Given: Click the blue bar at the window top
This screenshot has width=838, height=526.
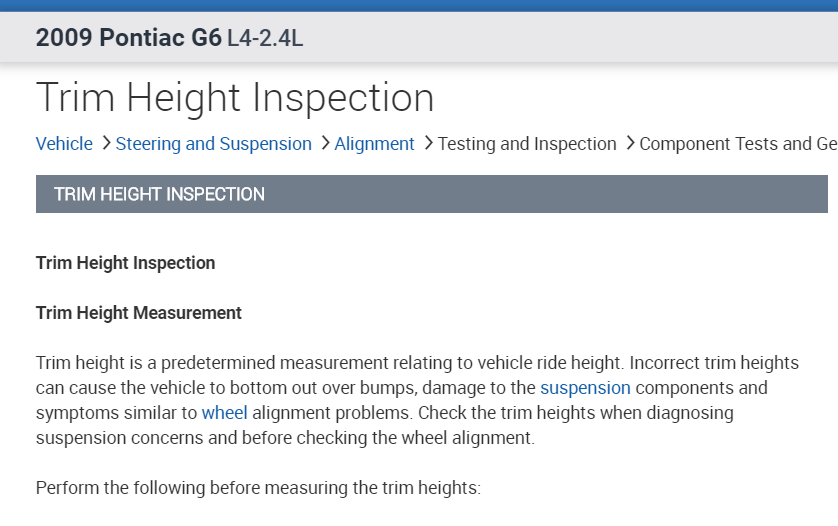Looking at the screenshot, I should click(419, 5).
